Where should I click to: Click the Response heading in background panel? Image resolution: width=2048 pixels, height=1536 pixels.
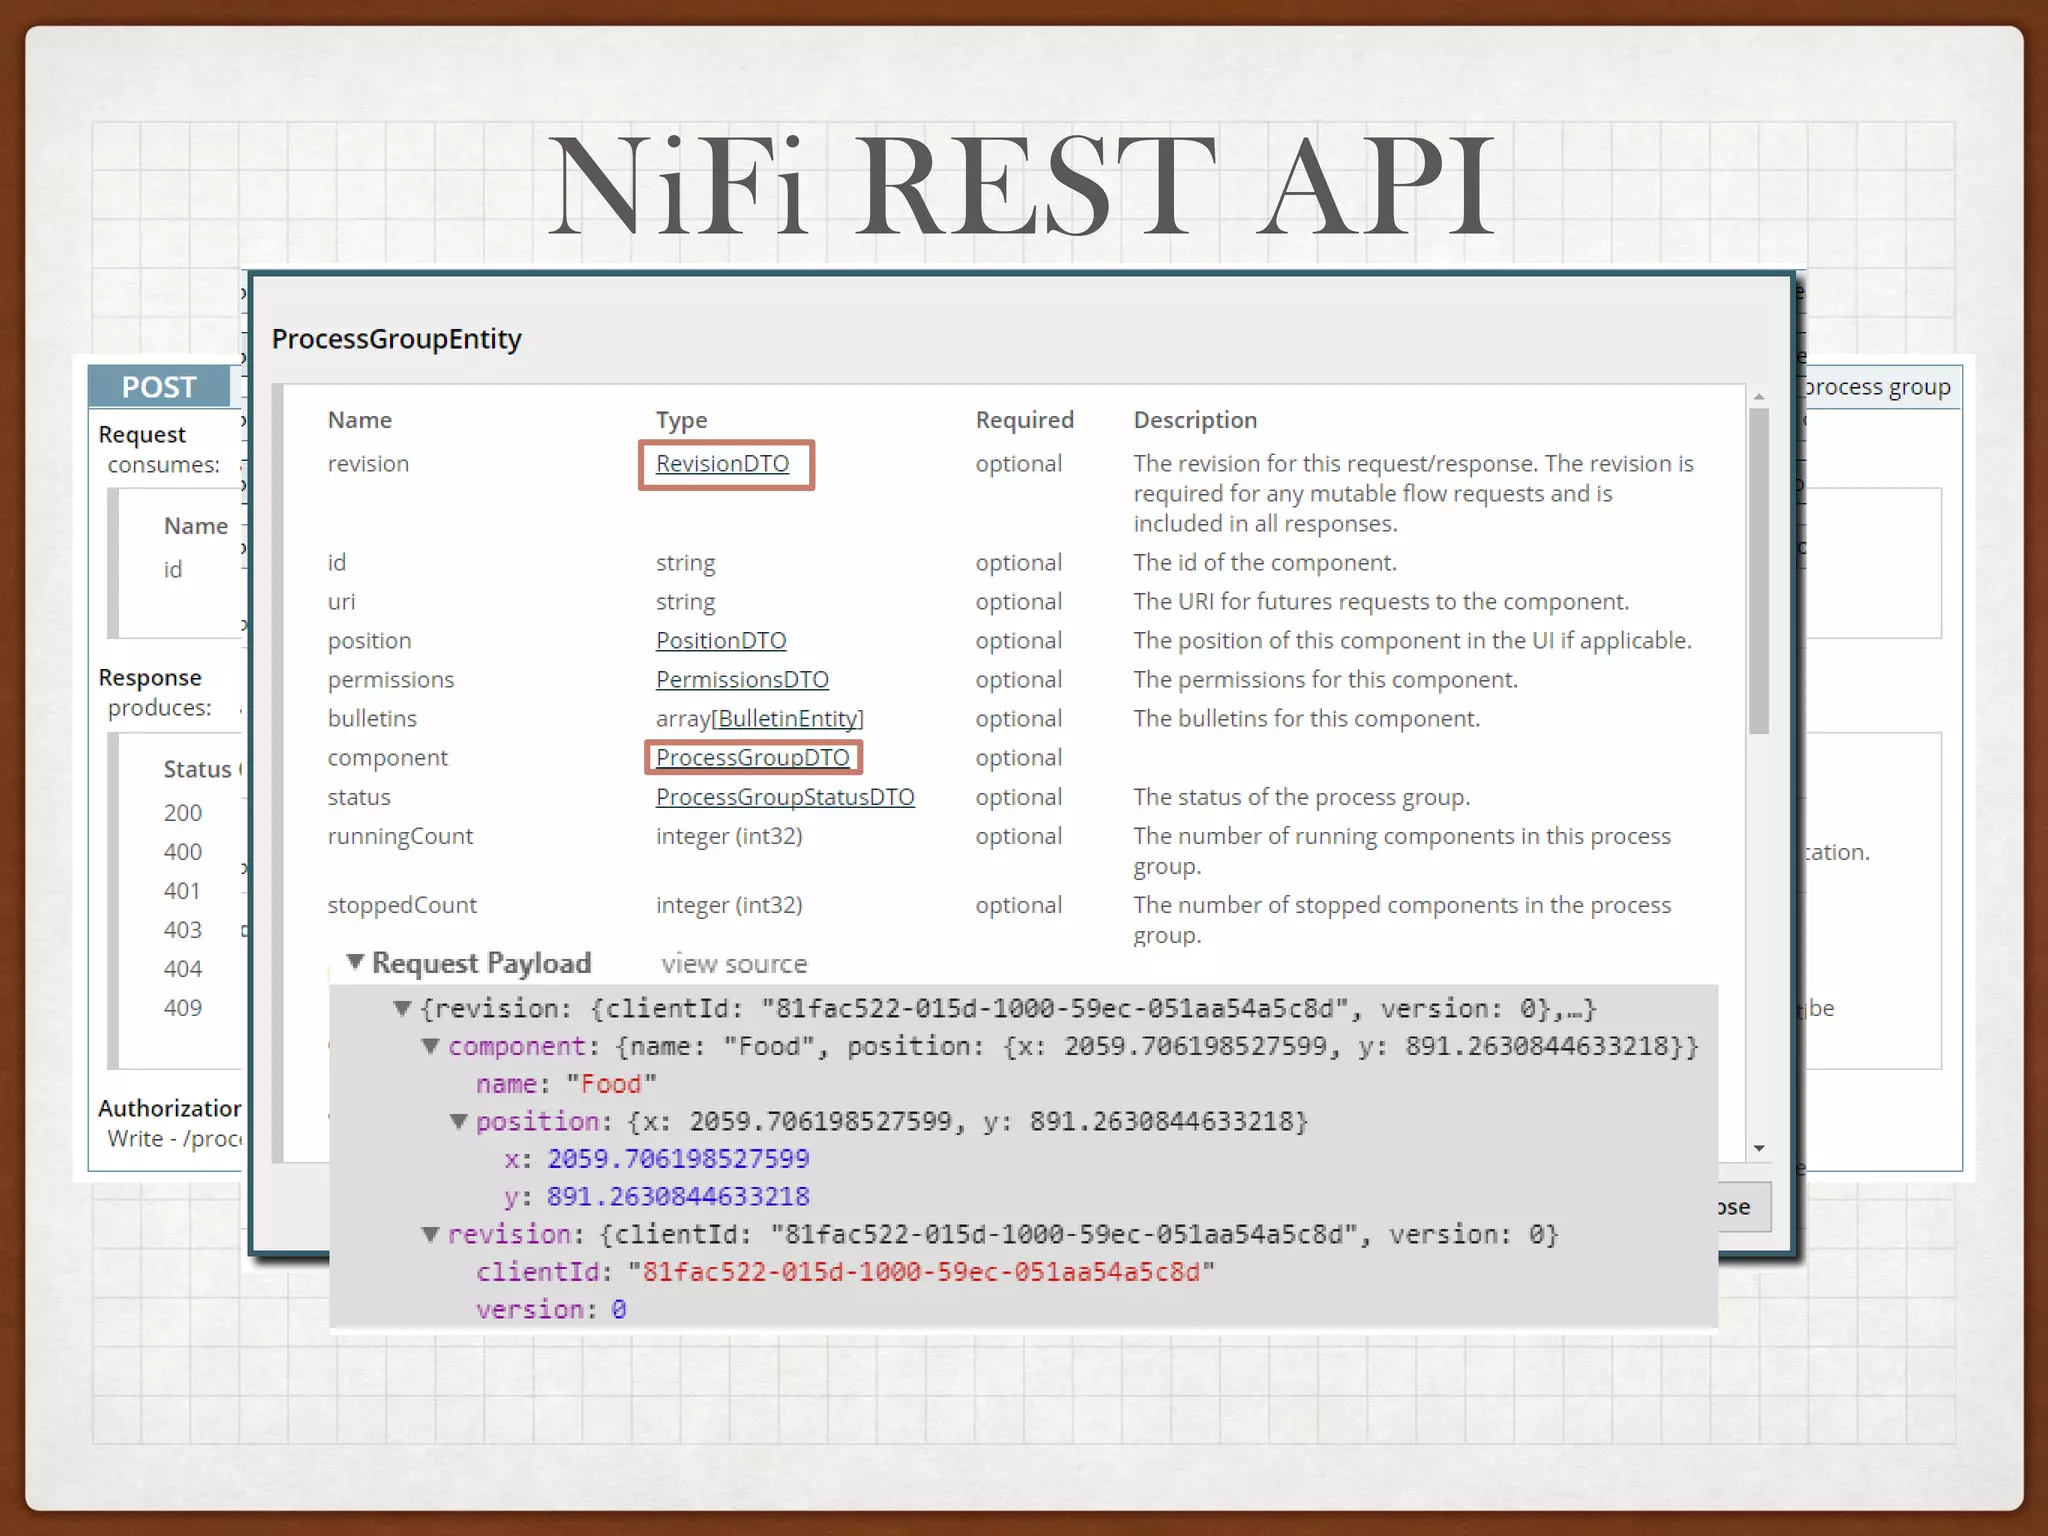[150, 678]
